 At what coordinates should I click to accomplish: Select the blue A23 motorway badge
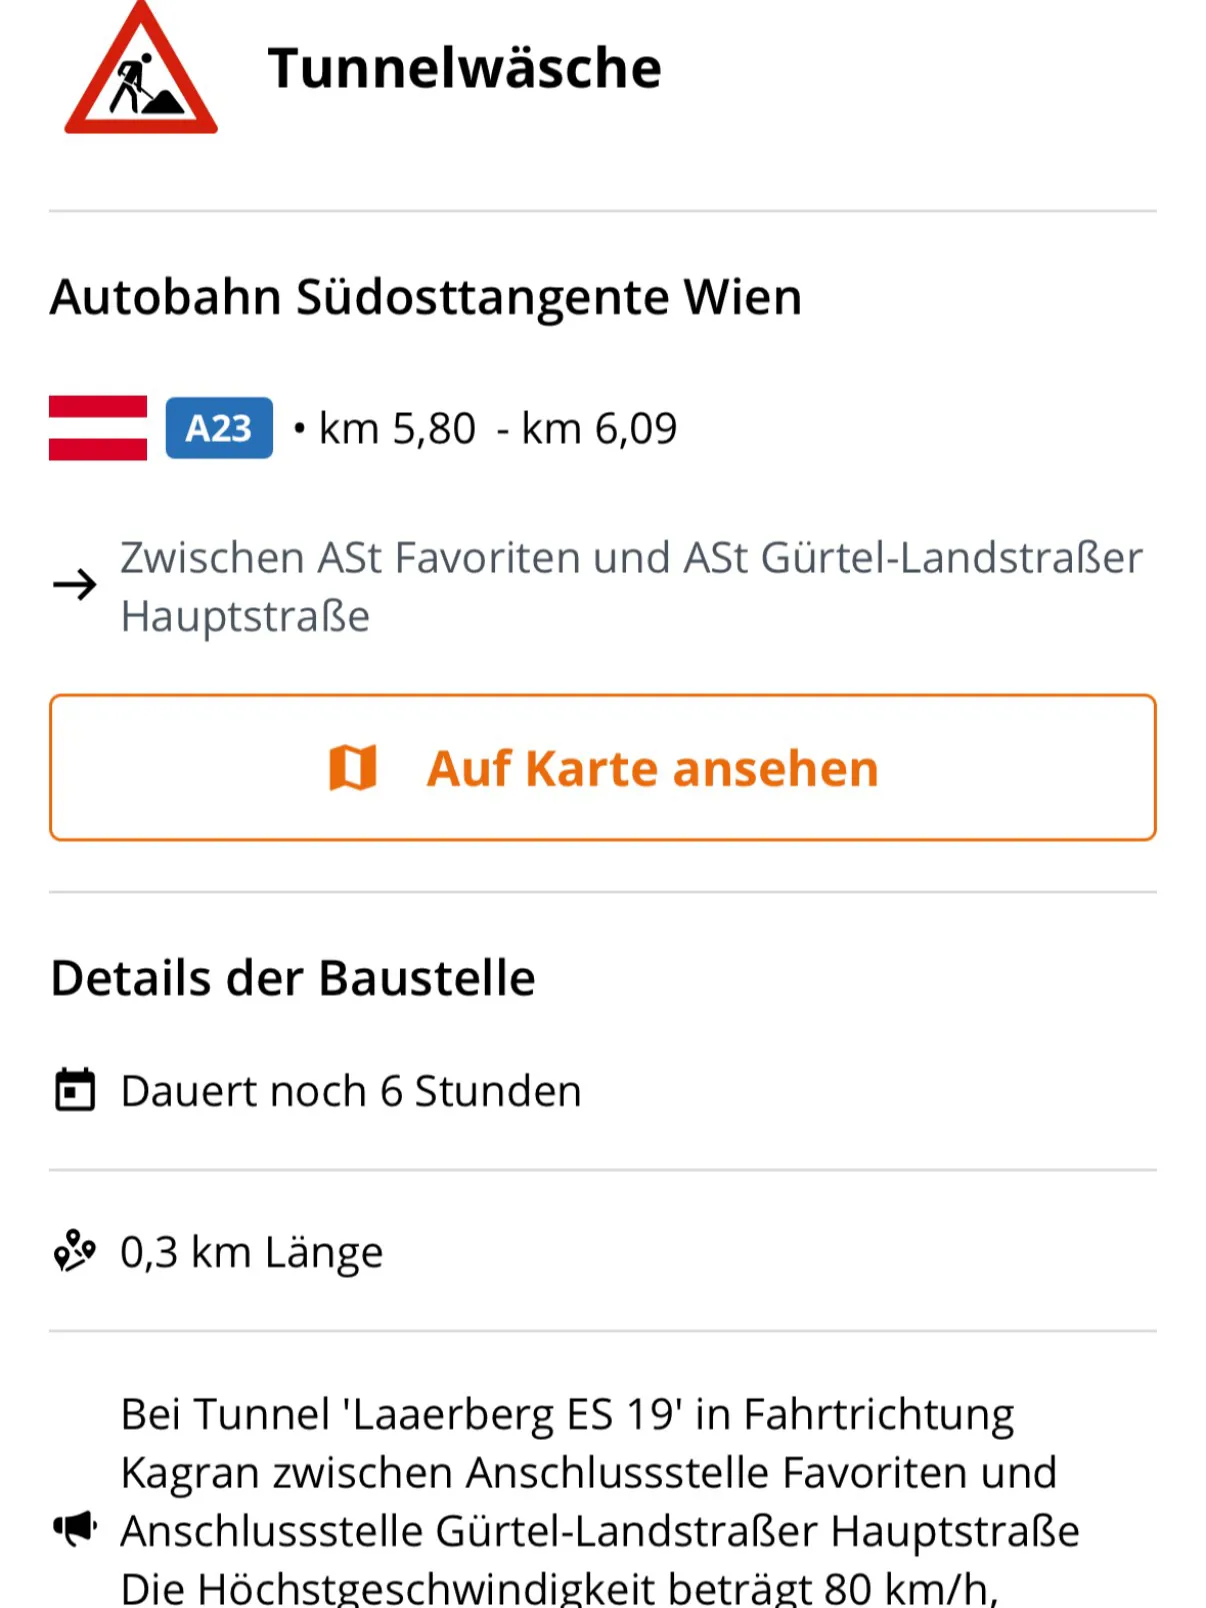pyautogui.click(x=219, y=428)
